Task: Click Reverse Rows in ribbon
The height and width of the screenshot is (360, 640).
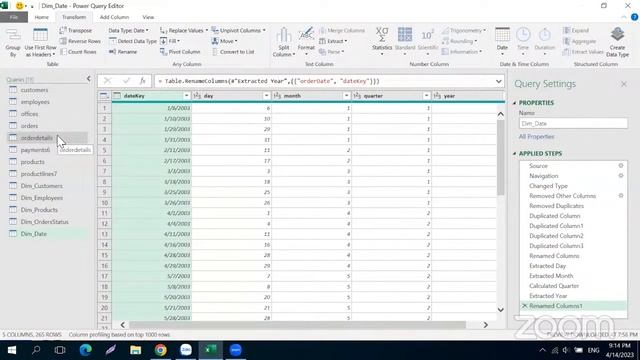Action: (80, 41)
